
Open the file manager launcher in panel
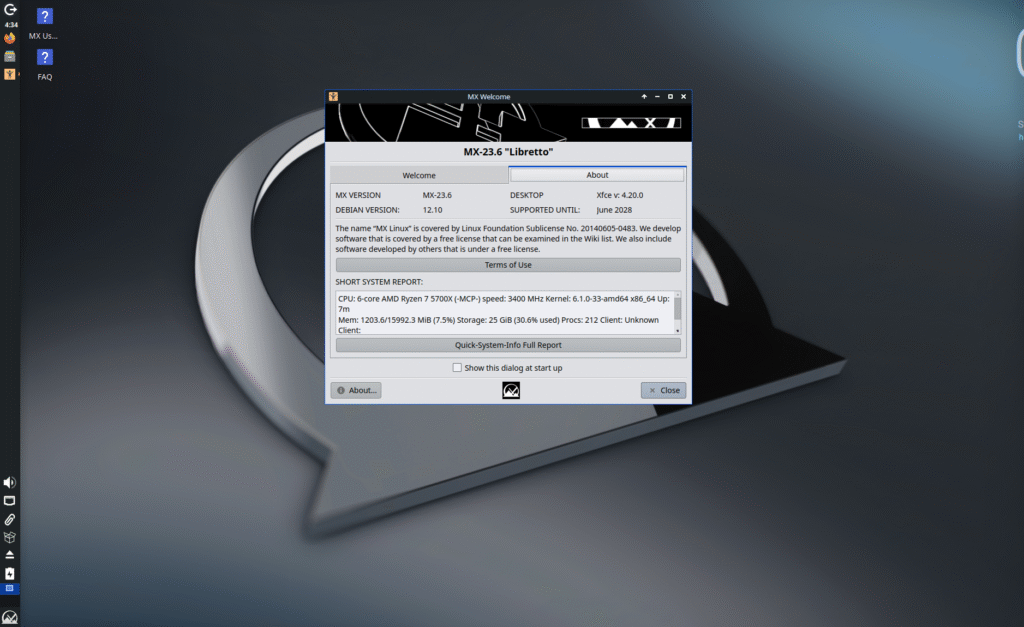click(10, 56)
